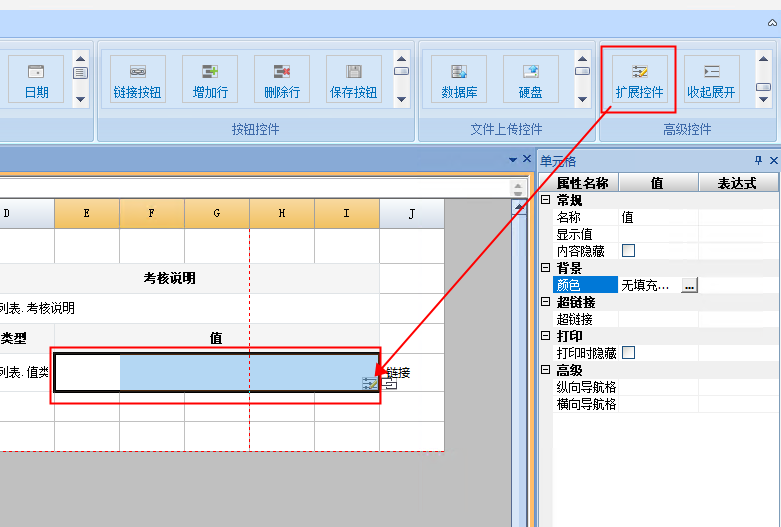This screenshot has width=781, height=527.
Task: Add a 保存按钮 control
Action: (353, 80)
